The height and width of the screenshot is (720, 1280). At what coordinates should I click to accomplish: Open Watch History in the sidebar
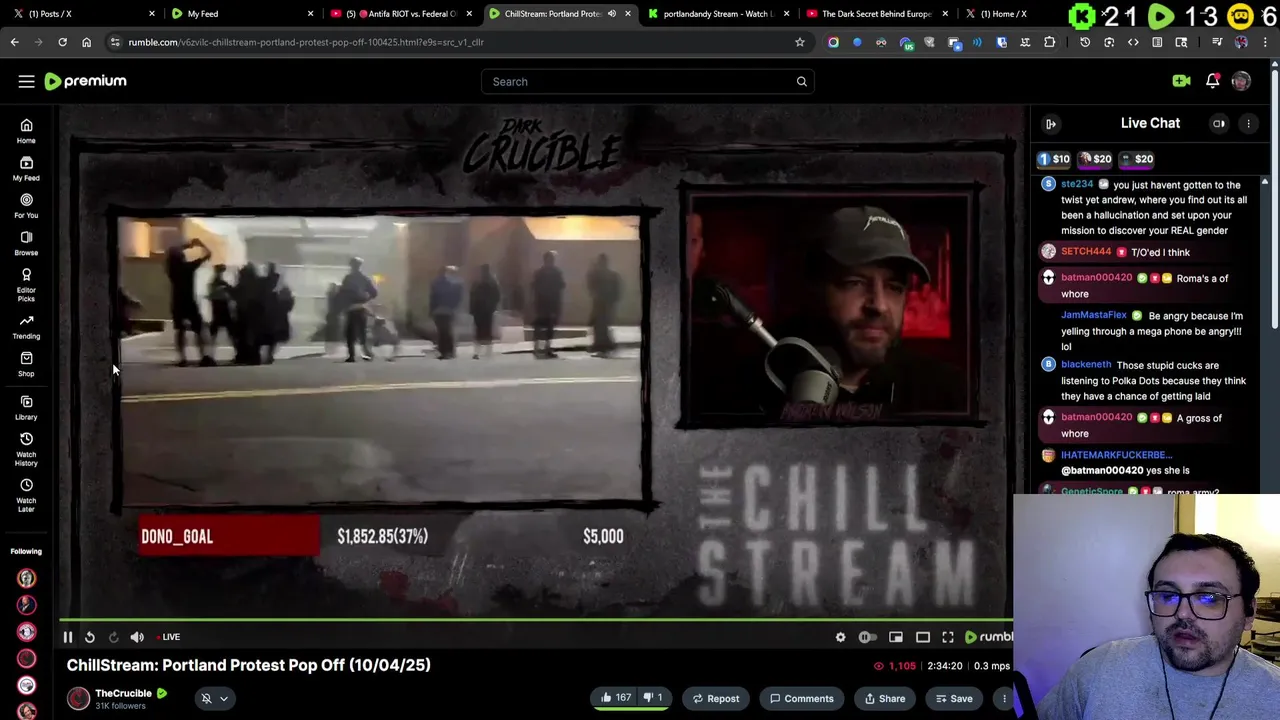click(x=26, y=450)
